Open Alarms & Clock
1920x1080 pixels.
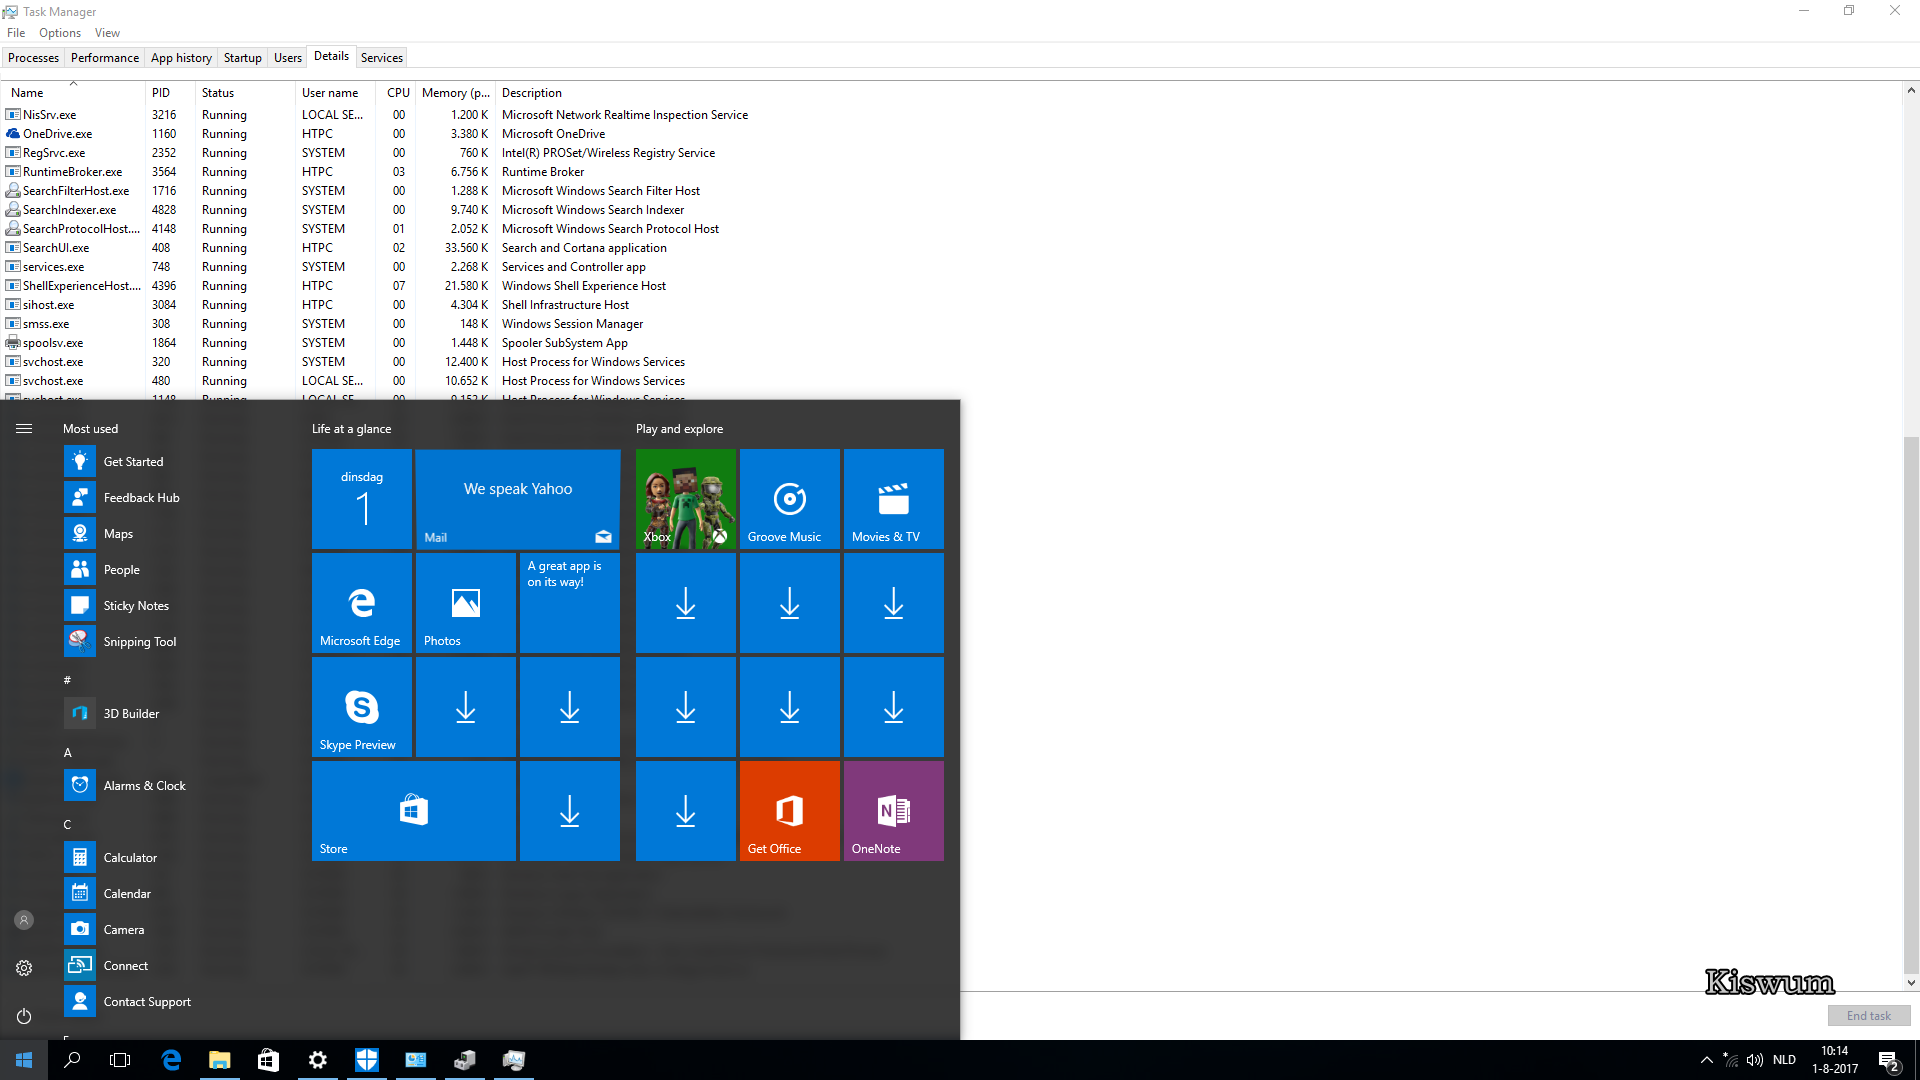[x=80, y=785]
